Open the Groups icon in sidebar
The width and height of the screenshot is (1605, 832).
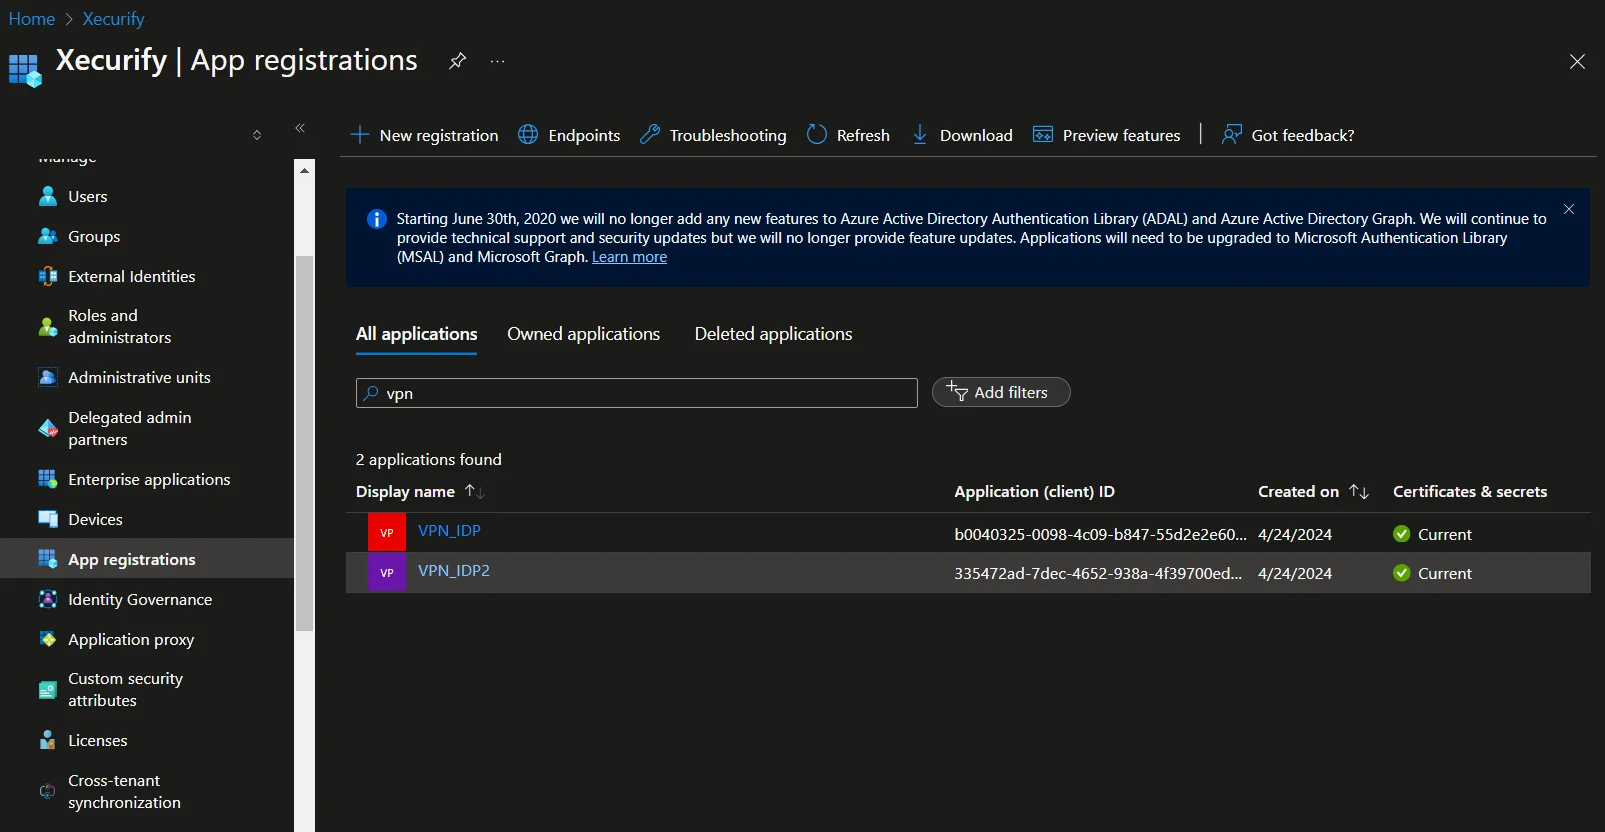click(47, 236)
